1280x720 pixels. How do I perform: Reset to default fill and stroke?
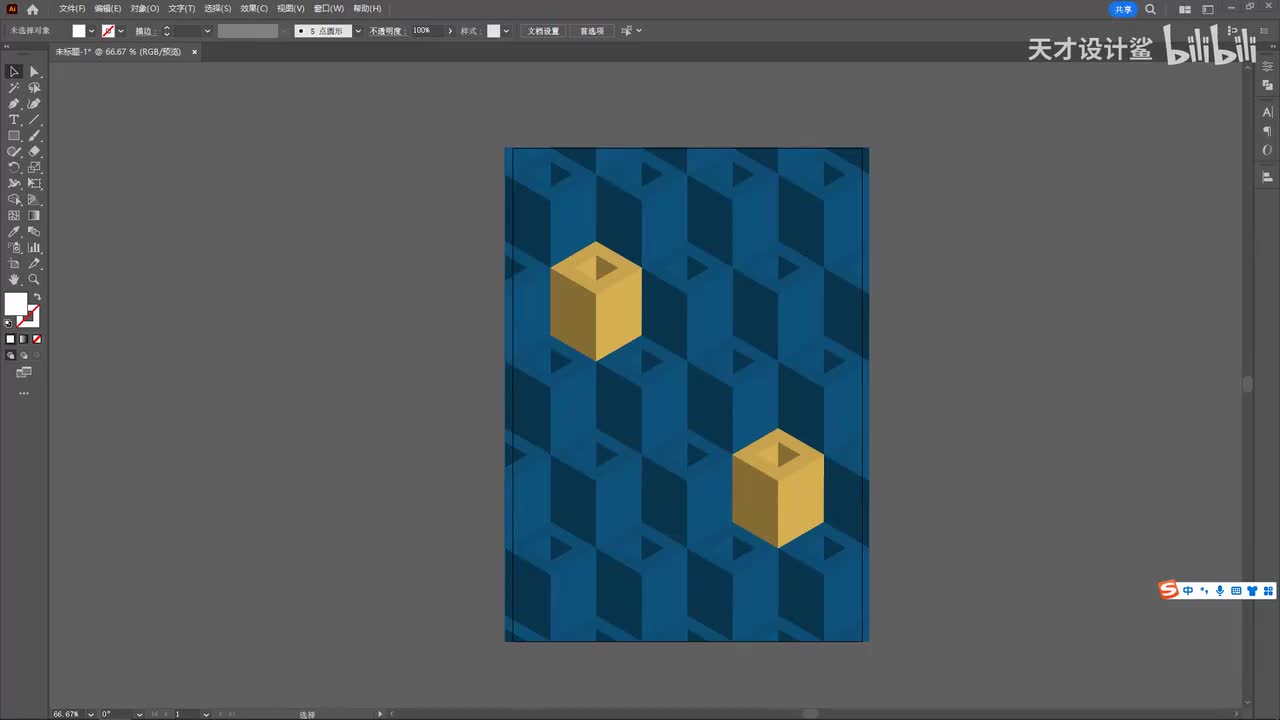9,324
